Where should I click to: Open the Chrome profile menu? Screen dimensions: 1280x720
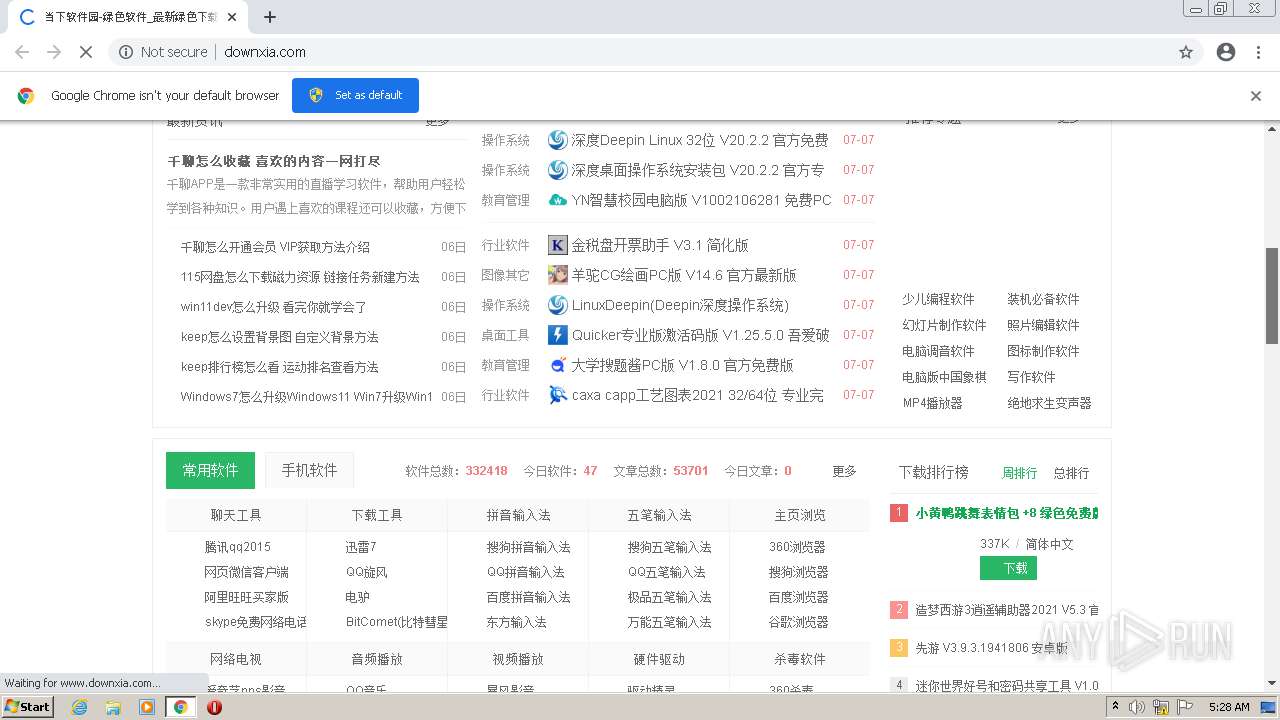(x=1226, y=52)
